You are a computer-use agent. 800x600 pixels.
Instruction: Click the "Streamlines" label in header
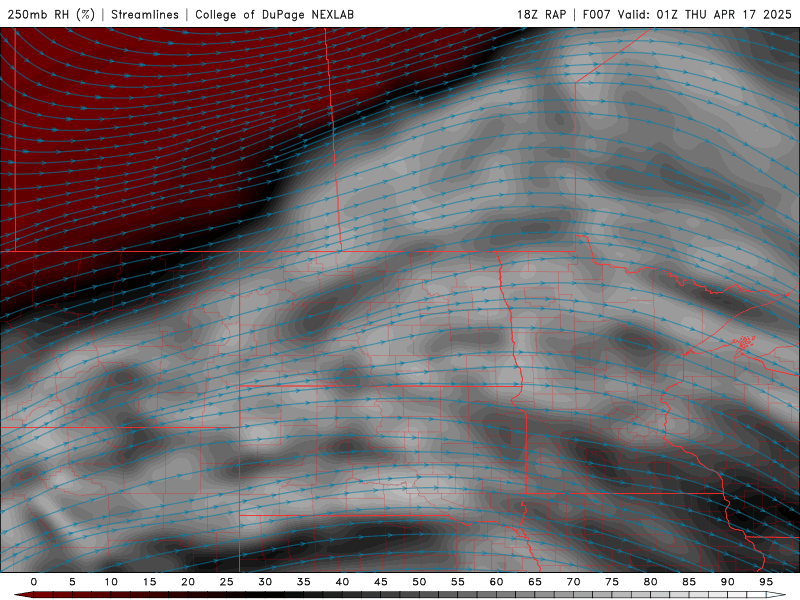[x=145, y=14]
